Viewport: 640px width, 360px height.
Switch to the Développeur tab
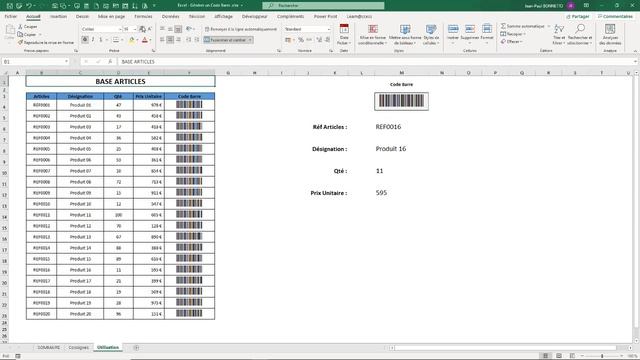pyautogui.click(x=255, y=16)
